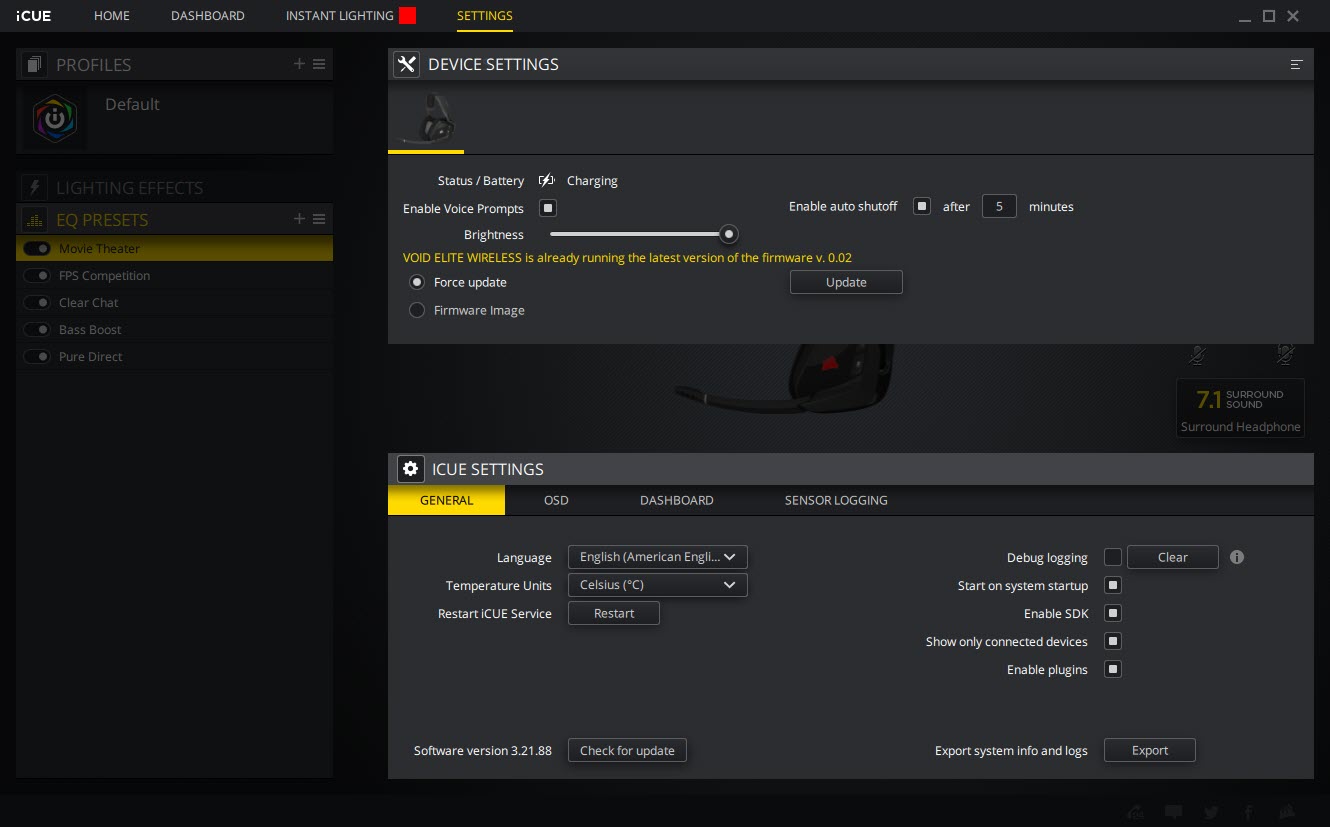Click the Lighting Effects section header
Screen dimensions: 1330x827
tap(175, 188)
